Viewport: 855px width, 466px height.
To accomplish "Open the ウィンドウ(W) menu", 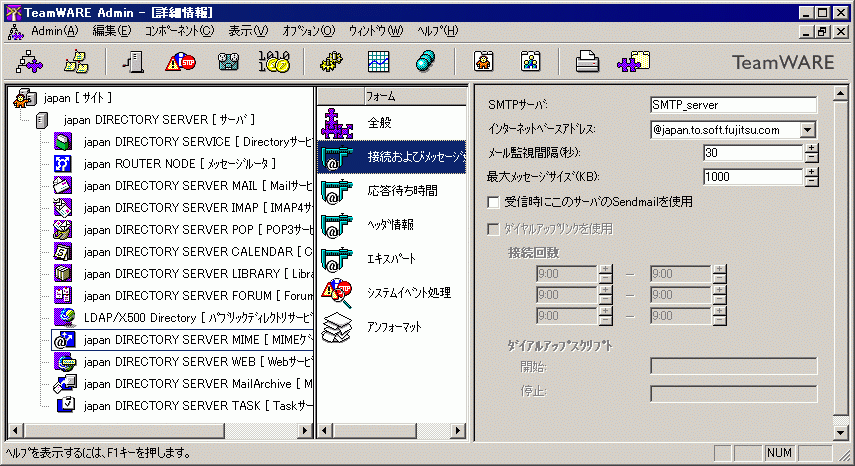I will point(376,31).
